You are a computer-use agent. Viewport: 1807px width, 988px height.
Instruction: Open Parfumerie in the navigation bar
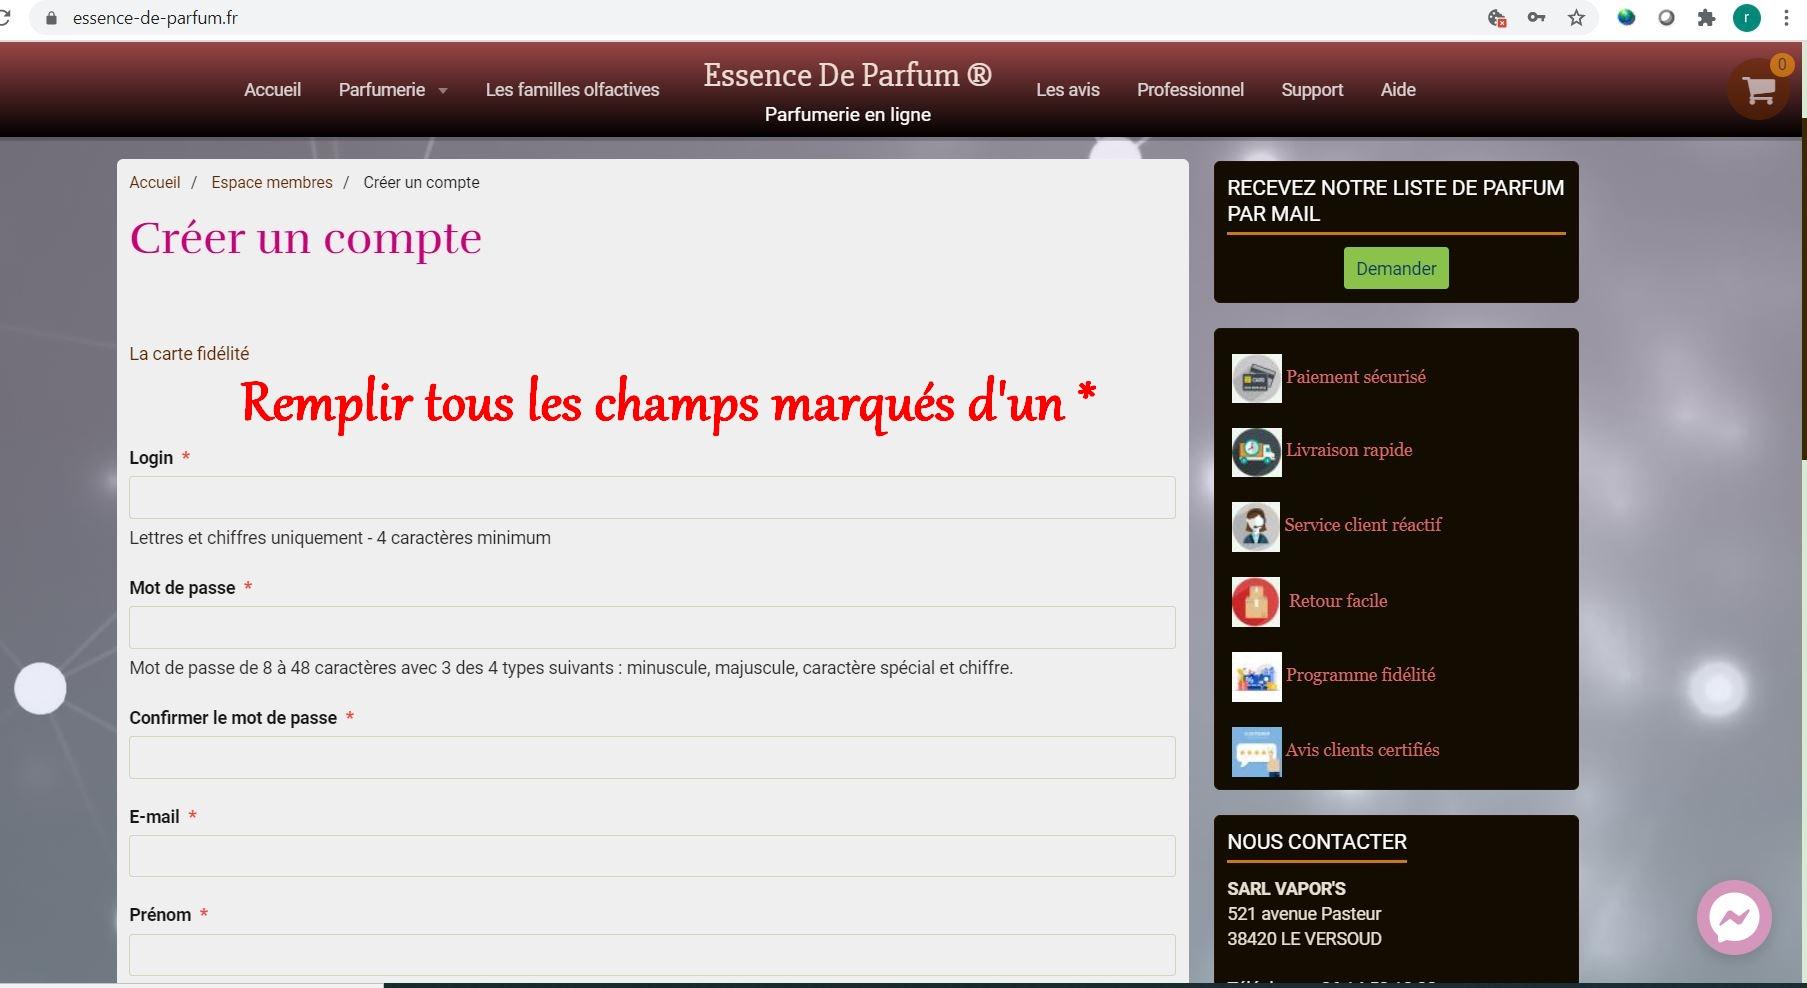[382, 90]
